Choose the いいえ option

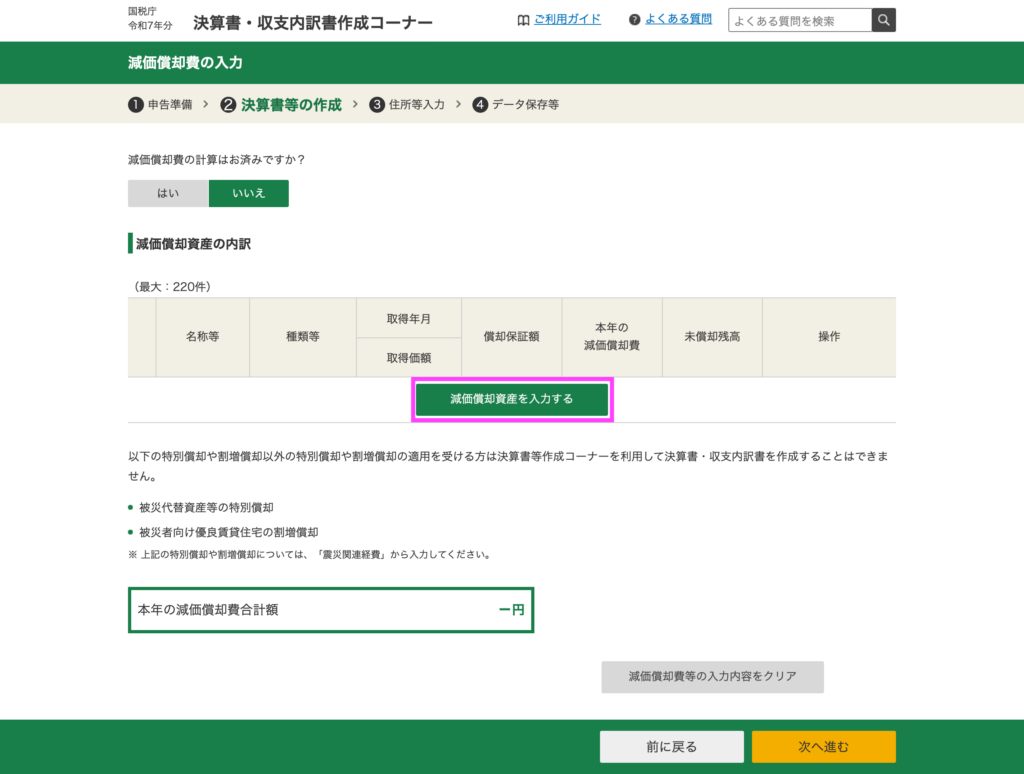tap(249, 193)
